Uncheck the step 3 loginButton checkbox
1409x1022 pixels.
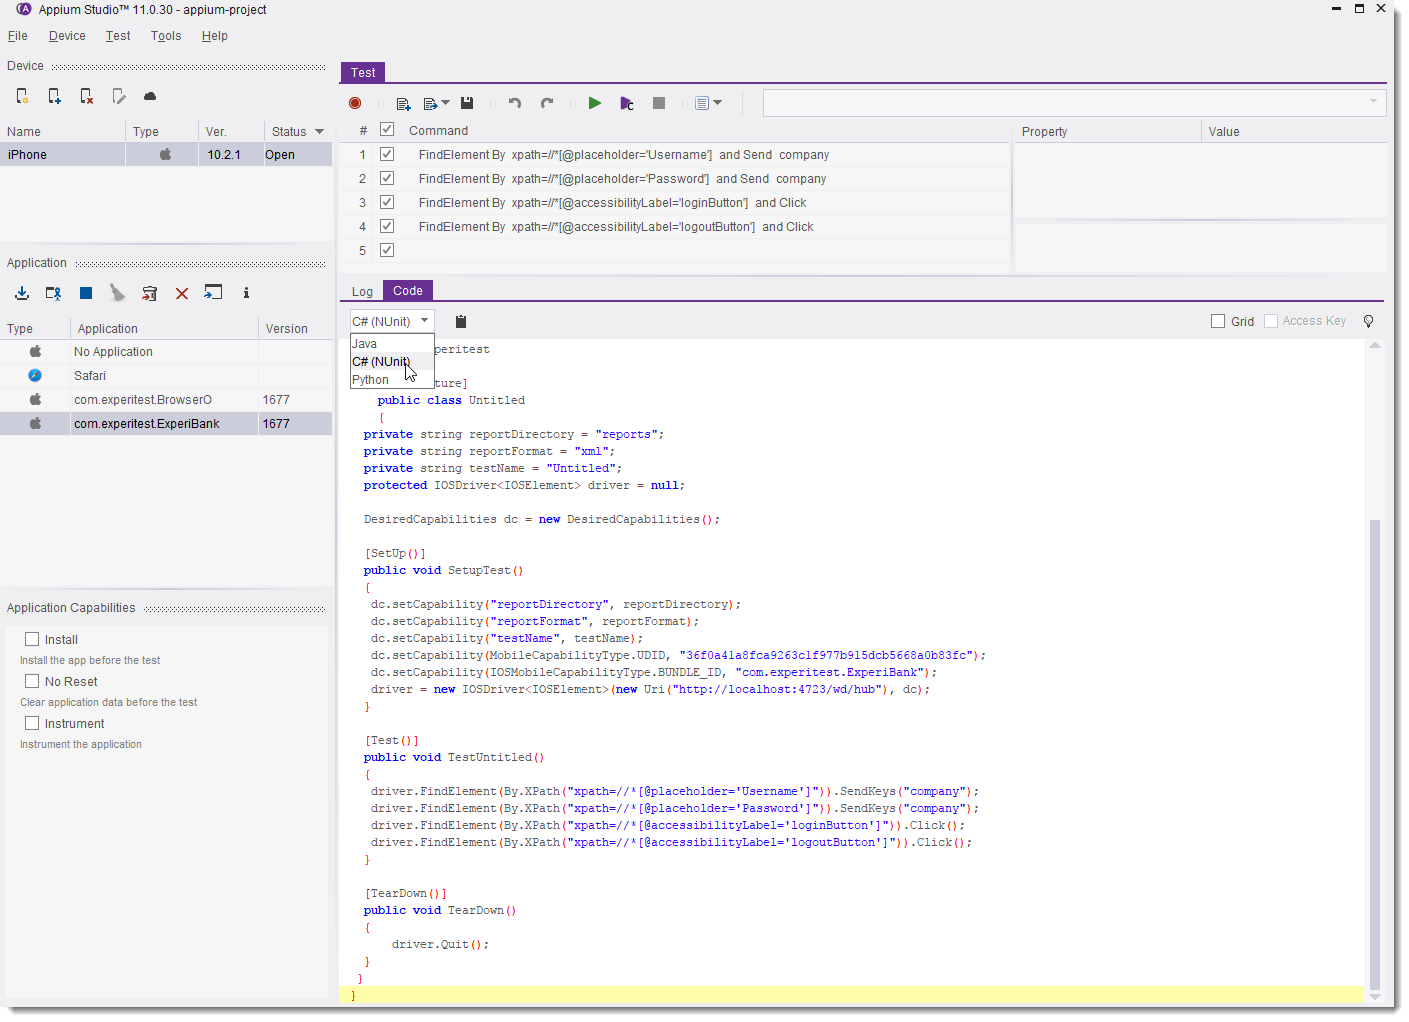pyautogui.click(x=387, y=202)
